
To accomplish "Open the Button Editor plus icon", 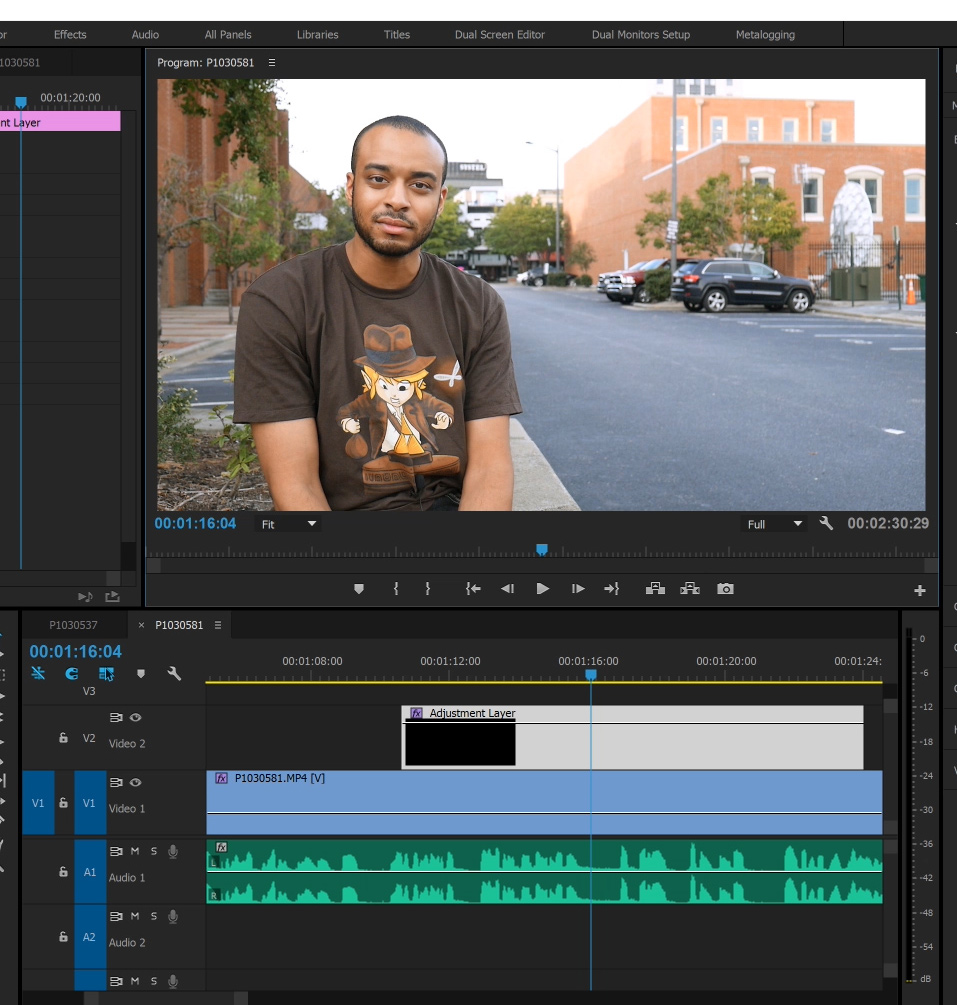I will coord(920,590).
